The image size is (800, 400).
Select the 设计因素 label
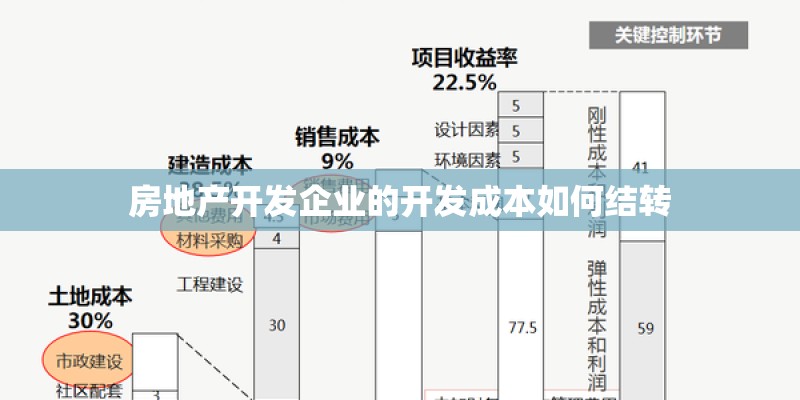467,130
